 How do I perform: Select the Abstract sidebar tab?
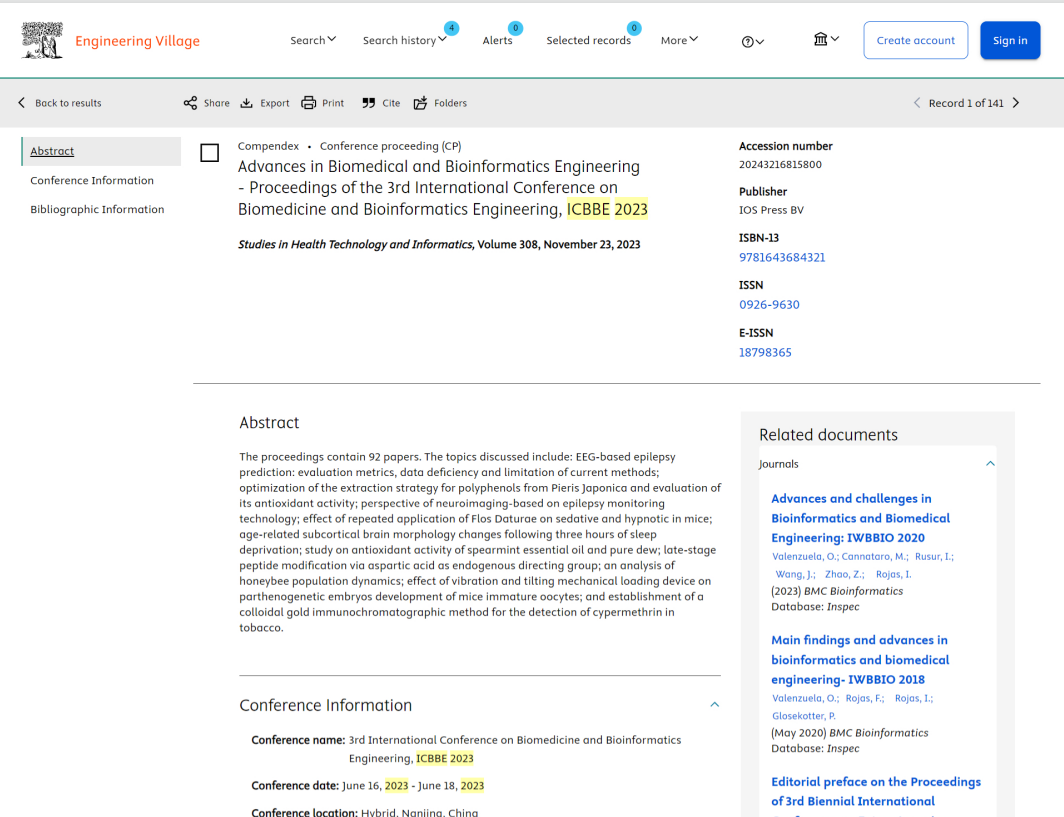101,151
